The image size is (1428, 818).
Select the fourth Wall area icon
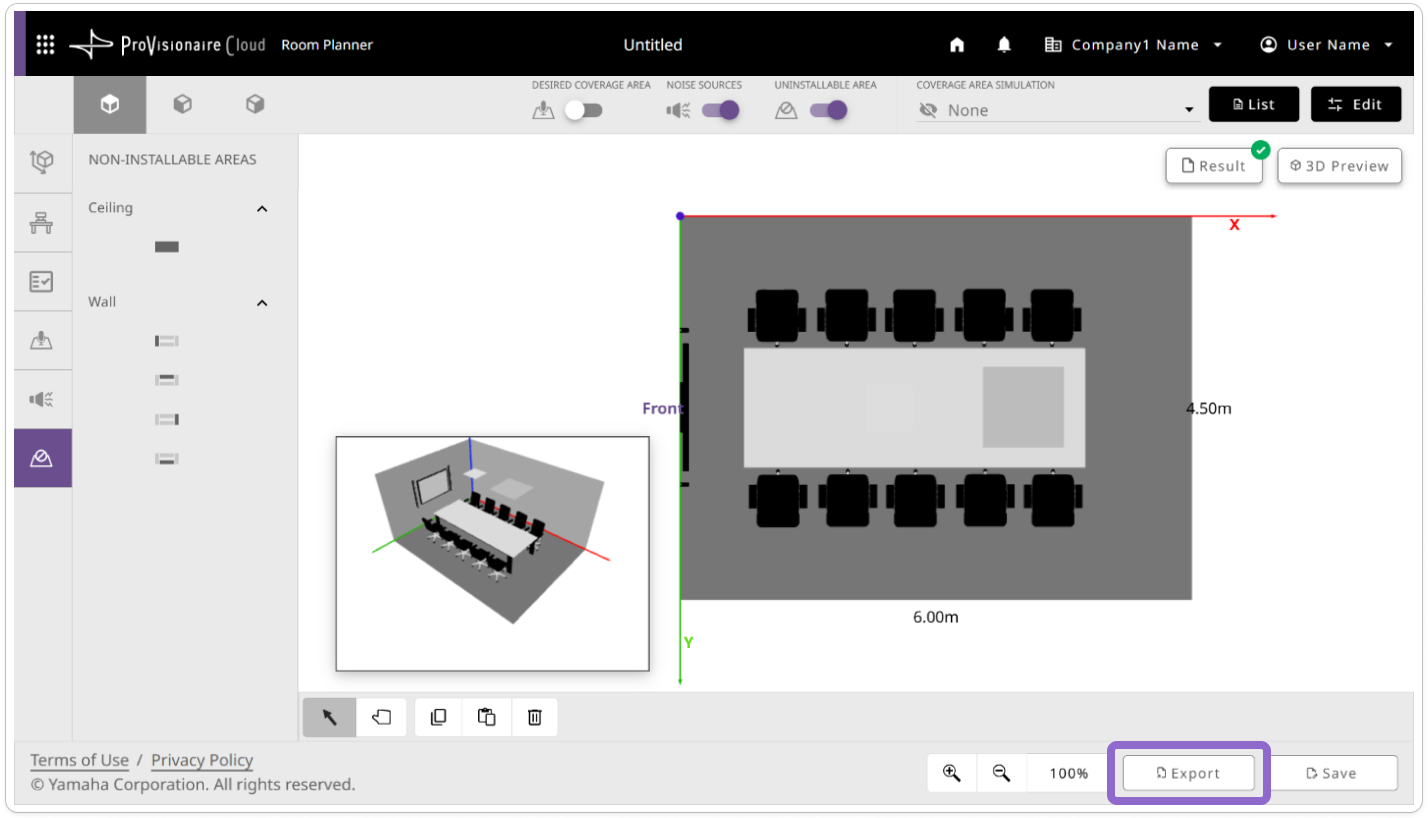click(x=167, y=458)
